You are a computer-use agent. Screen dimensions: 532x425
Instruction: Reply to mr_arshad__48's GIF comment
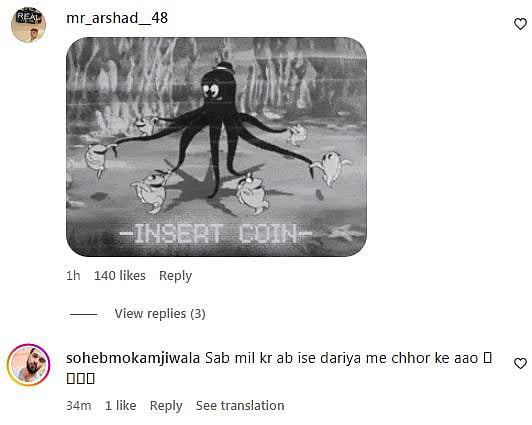(x=175, y=276)
